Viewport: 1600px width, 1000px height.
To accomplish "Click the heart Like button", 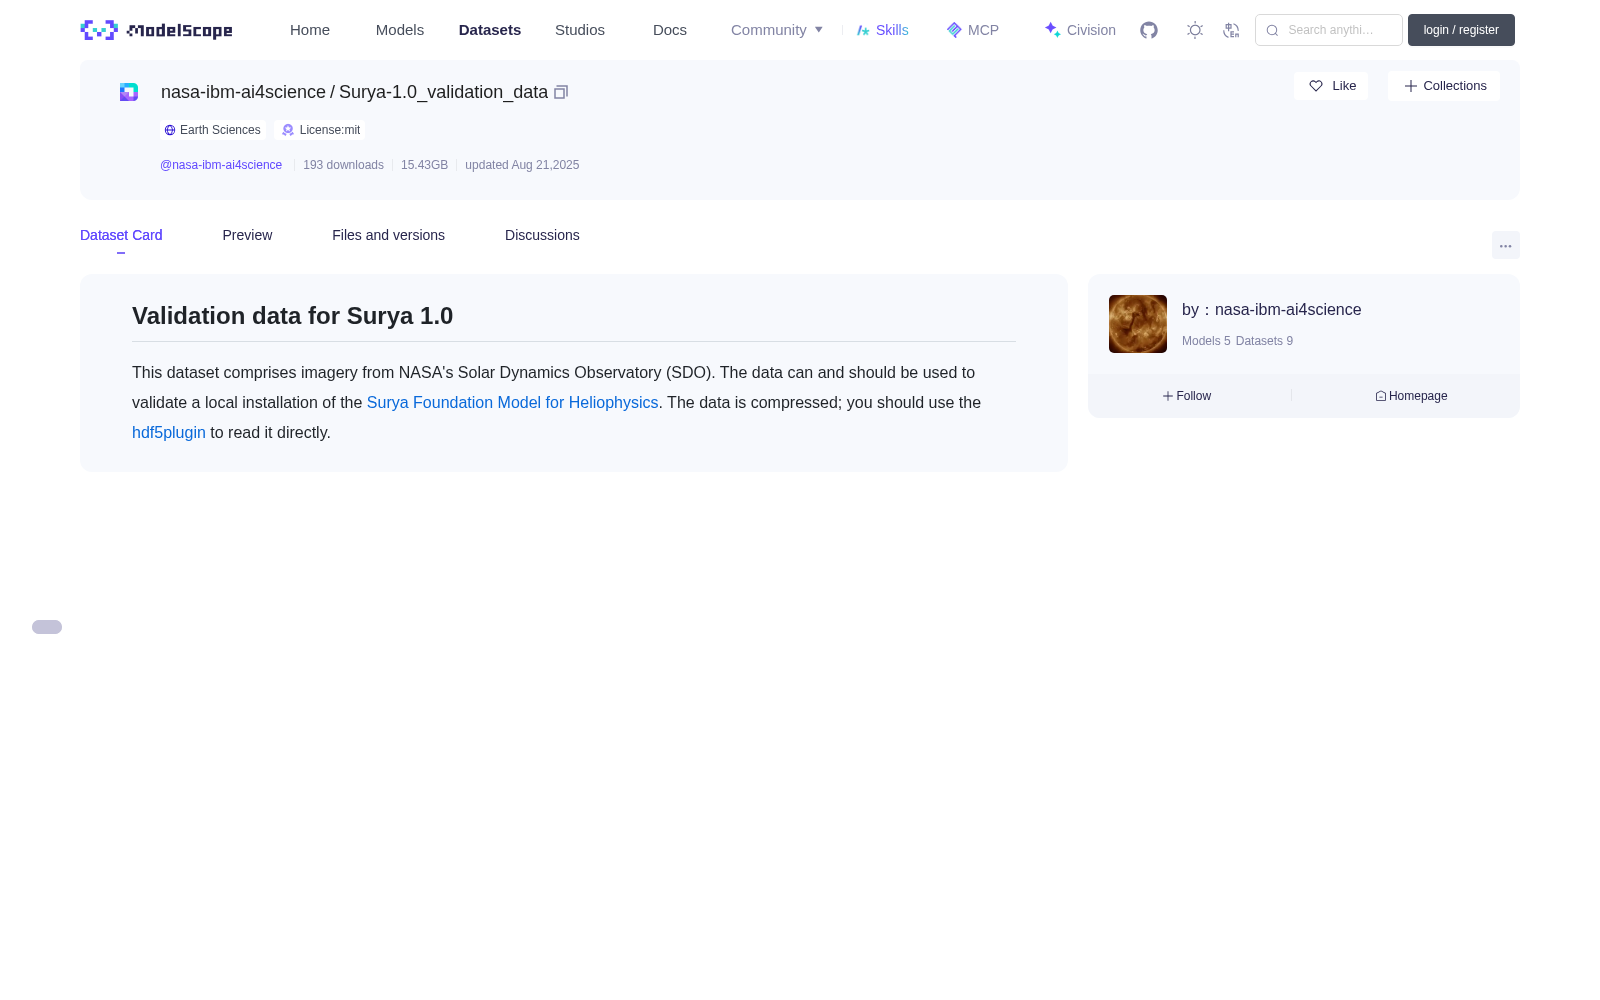I will [x=1331, y=86].
